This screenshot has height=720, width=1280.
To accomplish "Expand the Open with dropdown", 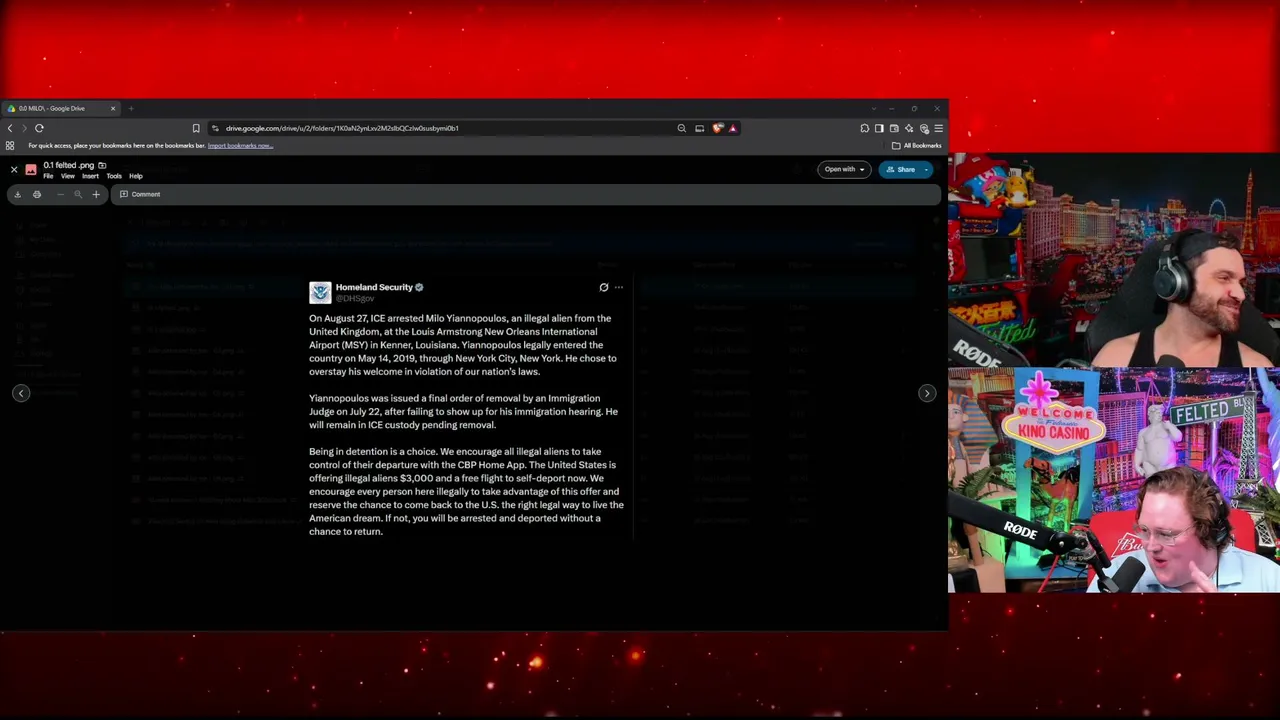I will [x=844, y=169].
